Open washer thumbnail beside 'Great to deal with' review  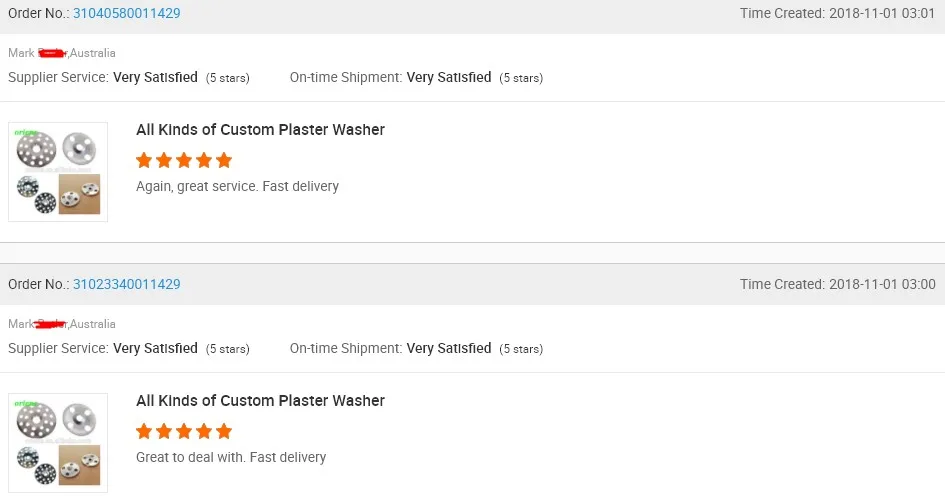[58, 443]
